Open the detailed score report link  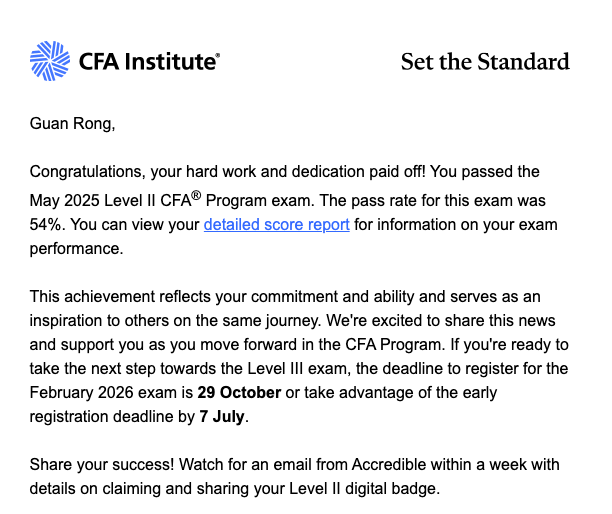[276, 225]
